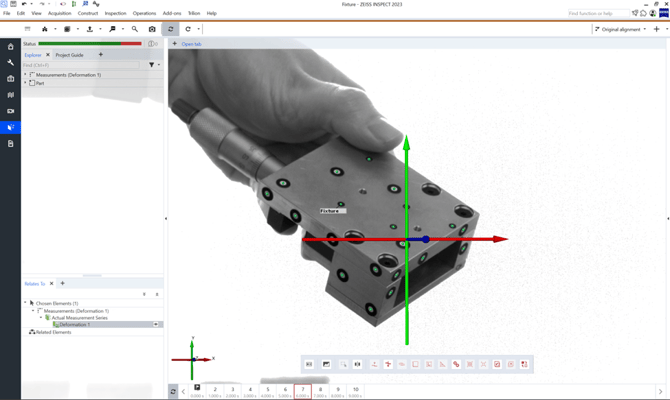Click the magnifier search icon in toolbar
The image size is (670, 400).
pyautogui.click(x=135, y=29)
